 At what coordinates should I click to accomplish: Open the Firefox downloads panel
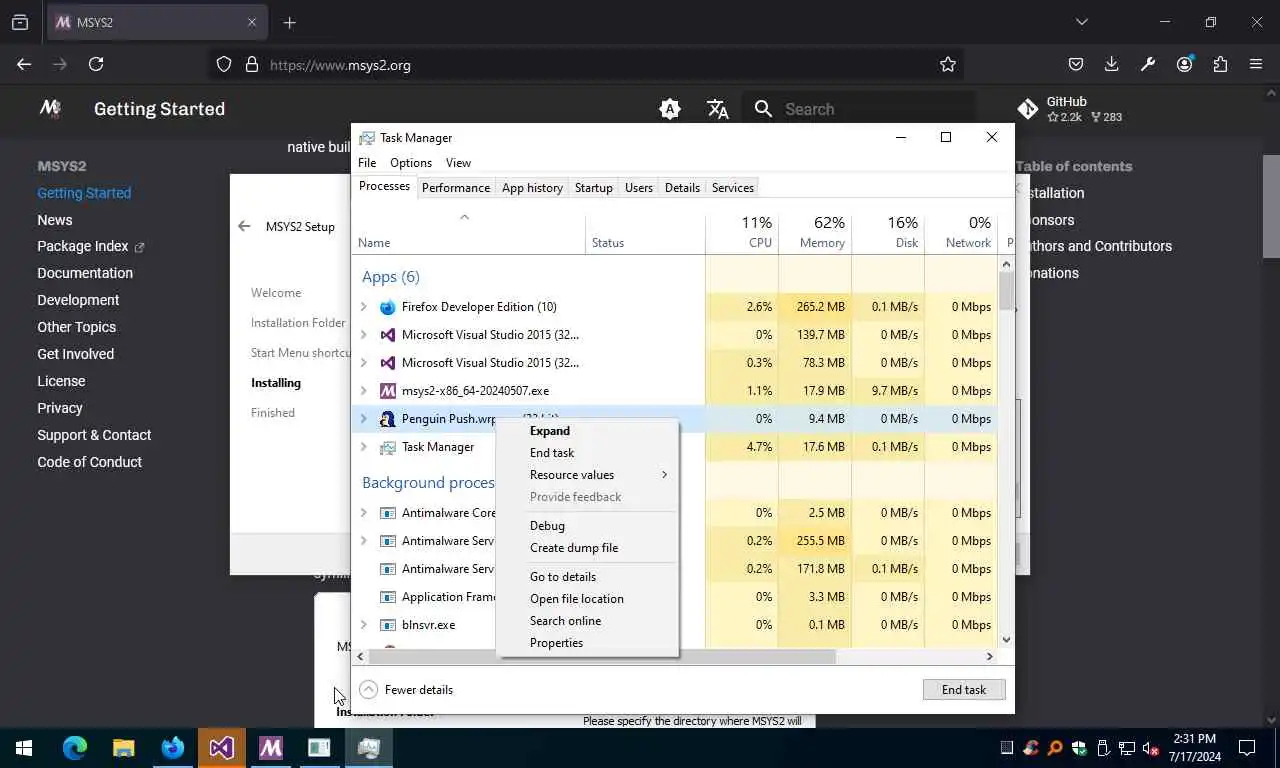(x=1112, y=64)
